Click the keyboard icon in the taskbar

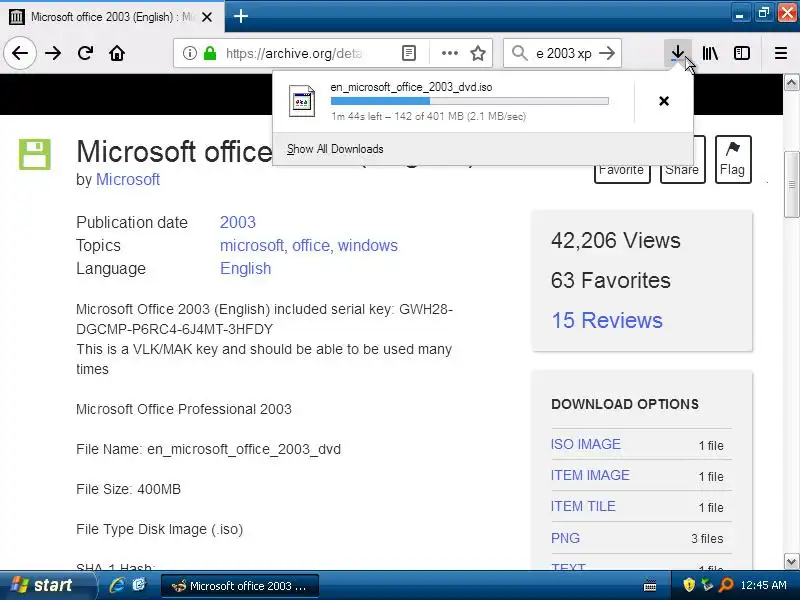coord(650,586)
